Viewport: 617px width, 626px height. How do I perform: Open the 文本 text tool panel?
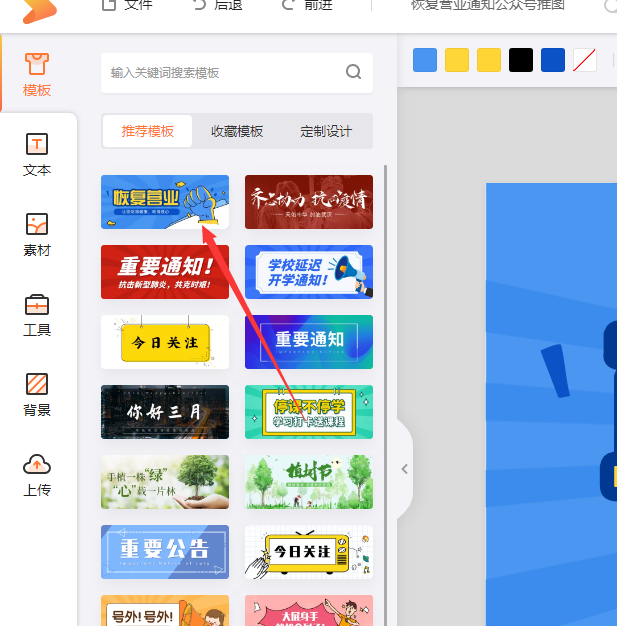point(37,155)
